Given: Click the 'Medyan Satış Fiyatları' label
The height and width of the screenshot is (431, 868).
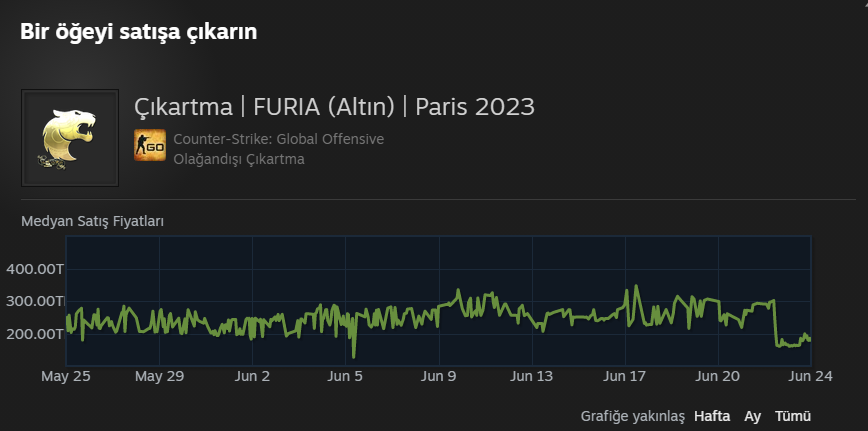Looking at the screenshot, I should (x=92, y=221).
